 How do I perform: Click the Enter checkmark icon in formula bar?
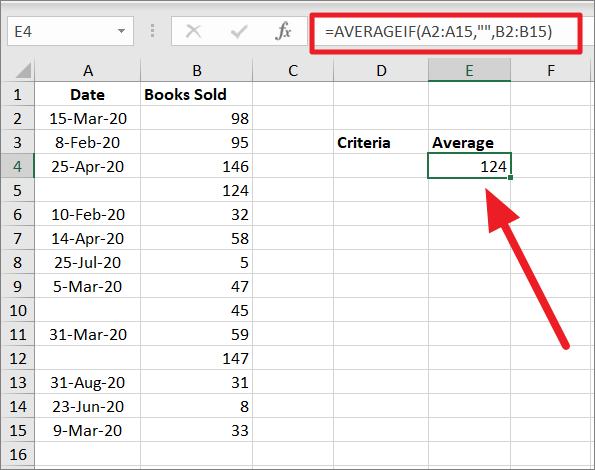click(x=239, y=31)
